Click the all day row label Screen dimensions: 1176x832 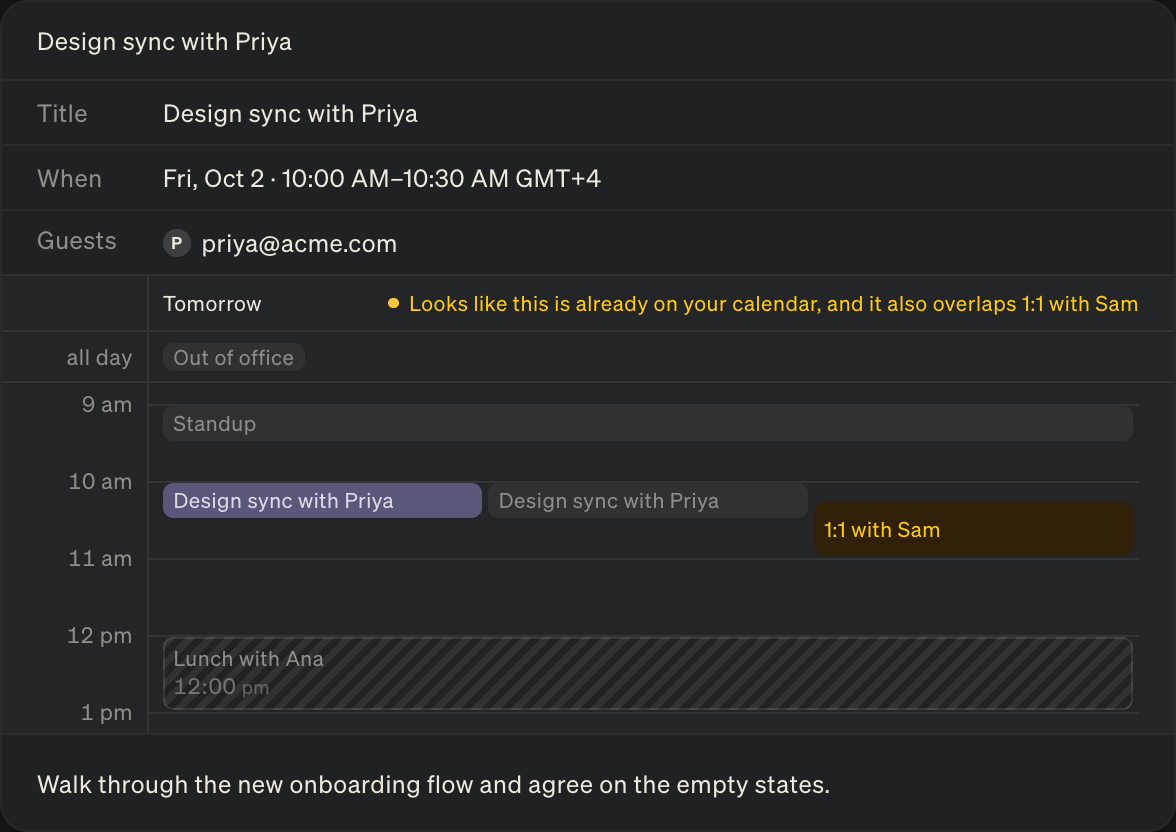point(100,357)
